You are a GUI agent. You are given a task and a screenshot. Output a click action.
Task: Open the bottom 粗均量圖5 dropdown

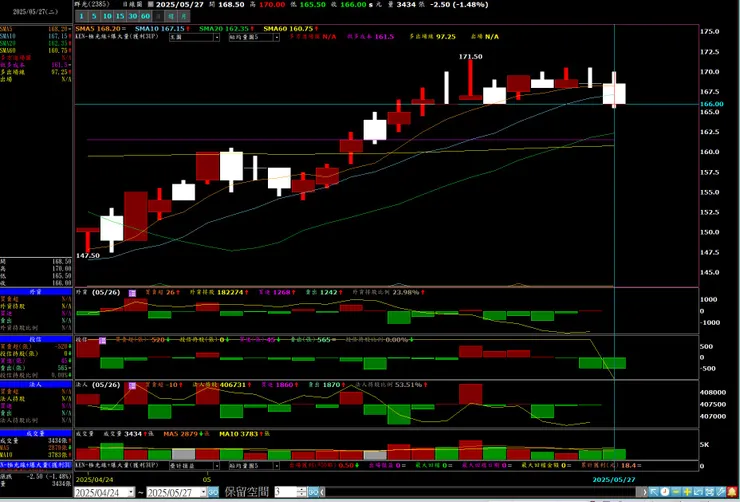(254, 466)
